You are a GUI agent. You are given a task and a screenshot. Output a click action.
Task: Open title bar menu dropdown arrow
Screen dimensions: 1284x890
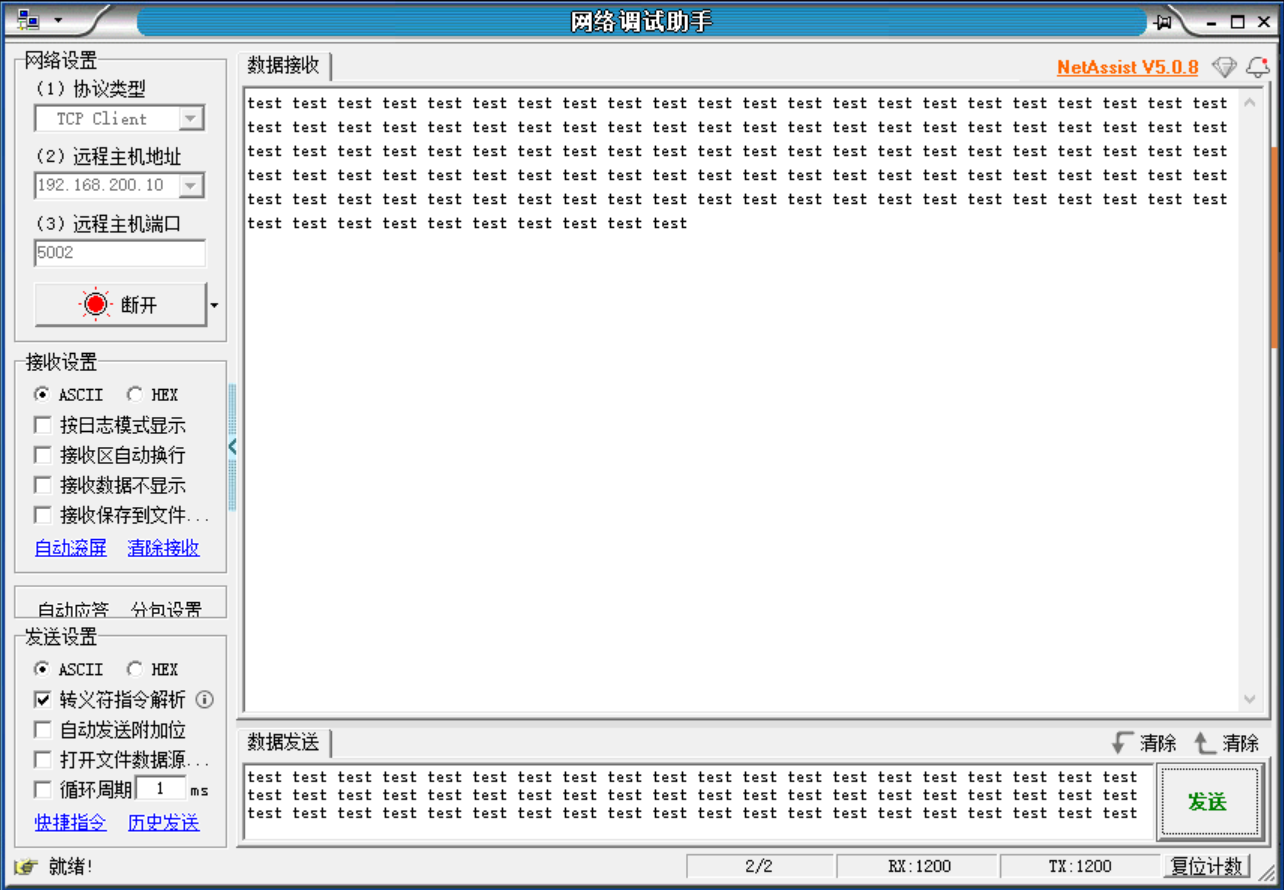57,20
